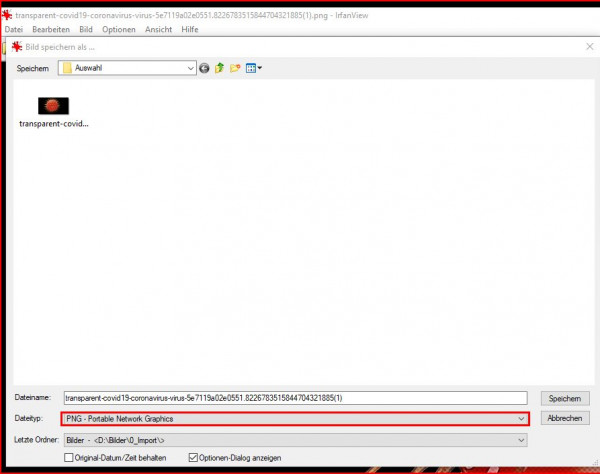Open the Bearbeiten menu
The width and height of the screenshot is (600, 474).
[51, 29]
